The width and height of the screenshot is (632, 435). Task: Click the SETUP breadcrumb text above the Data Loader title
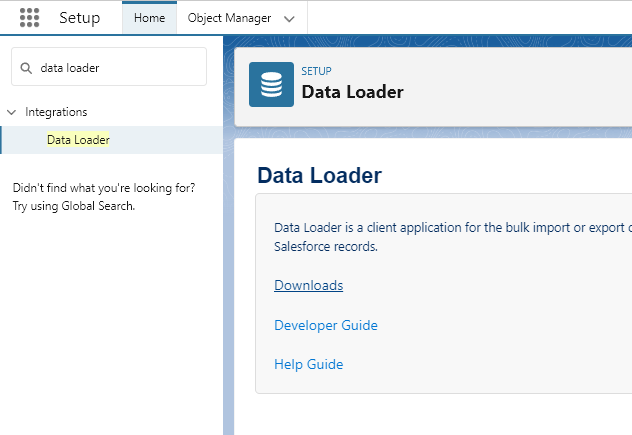(316, 71)
